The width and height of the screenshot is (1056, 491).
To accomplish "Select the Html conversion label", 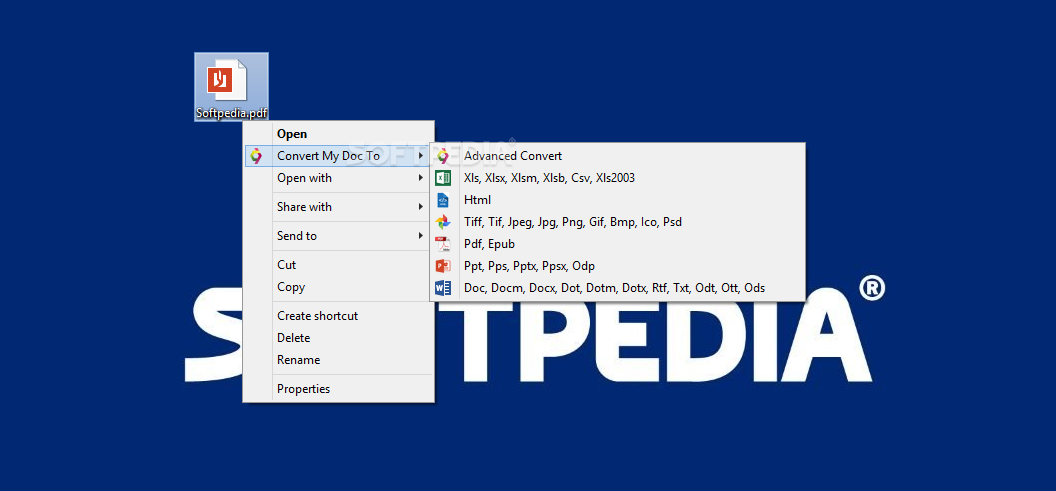I will (x=477, y=200).
